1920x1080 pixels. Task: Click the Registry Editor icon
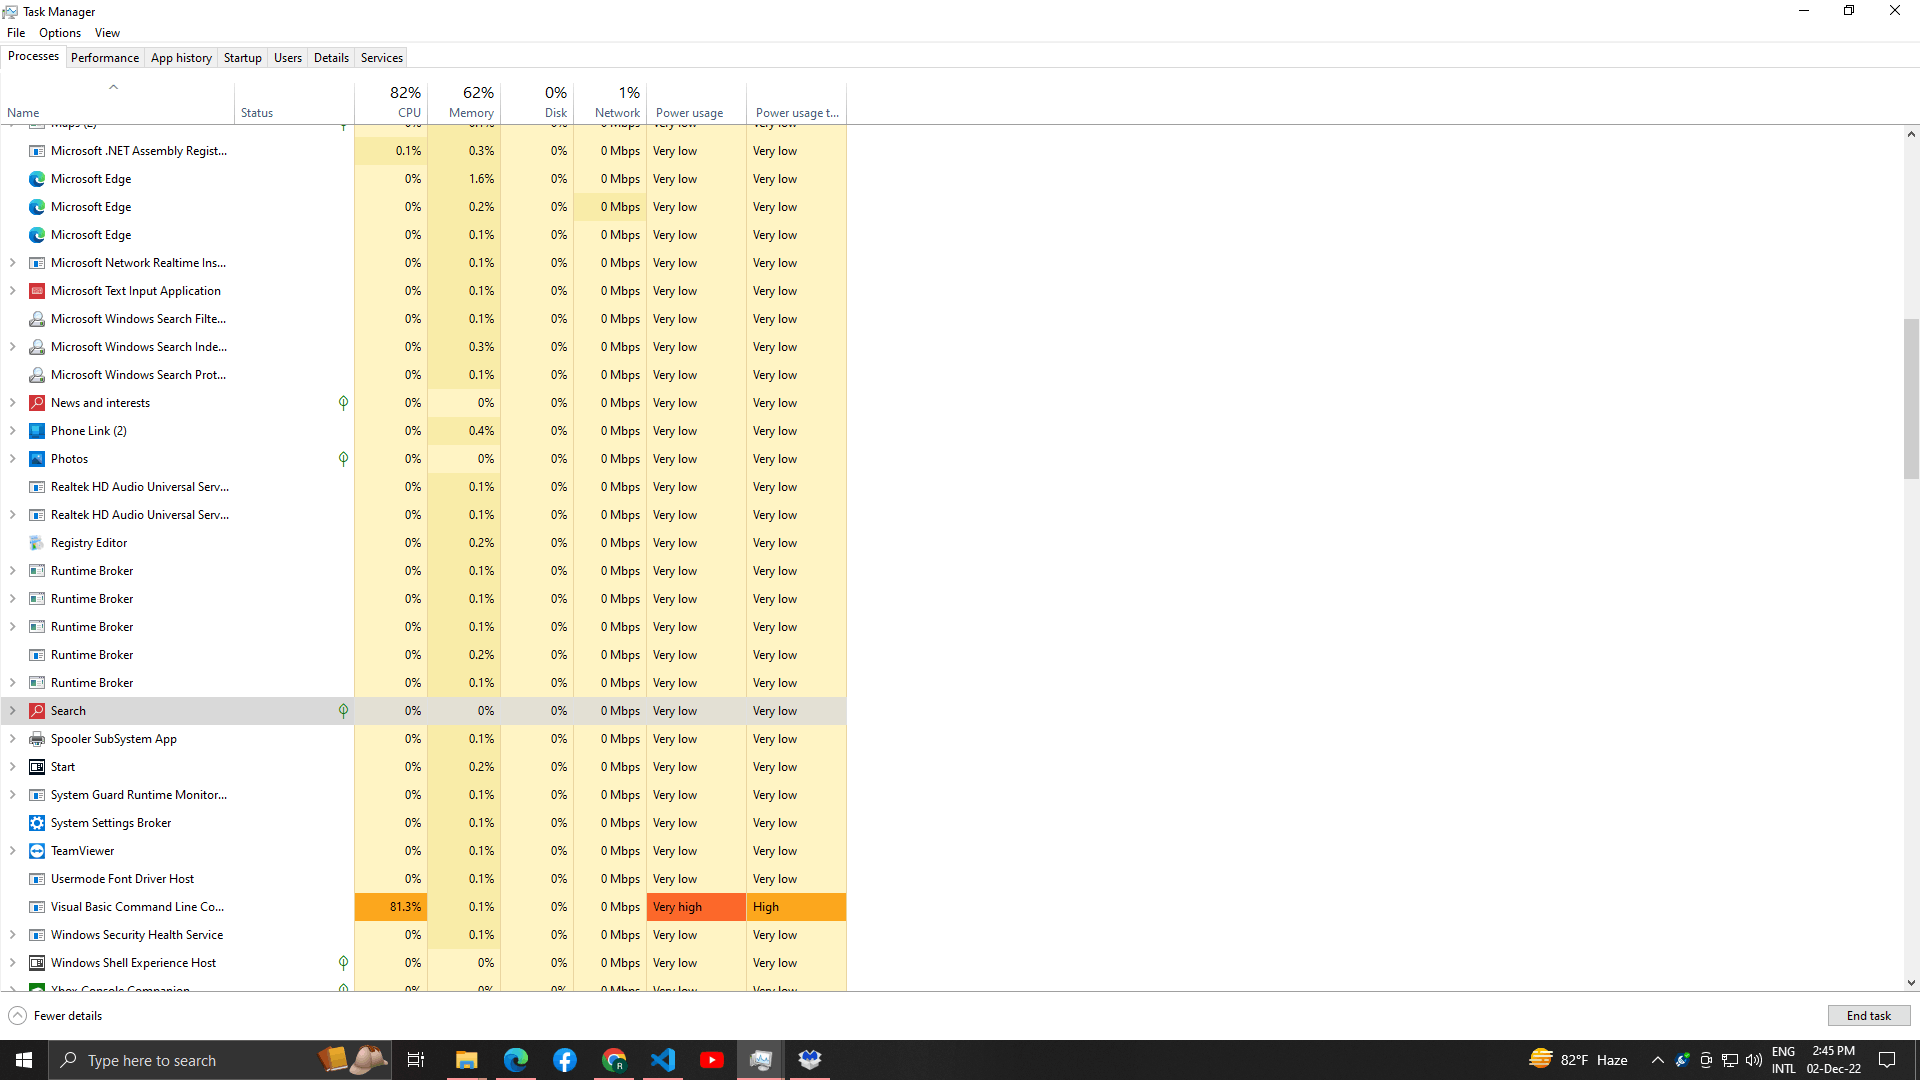click(x=36, y=542)
